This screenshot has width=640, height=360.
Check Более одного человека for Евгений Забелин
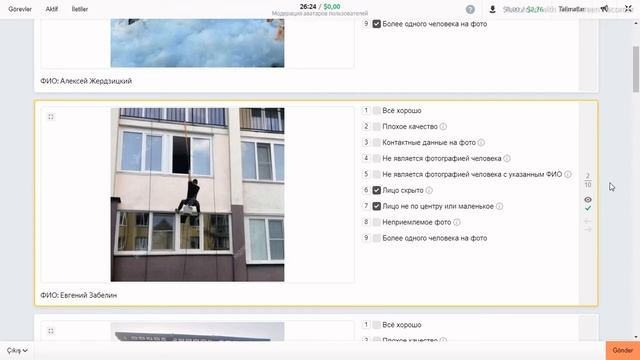tap(377, 238)
